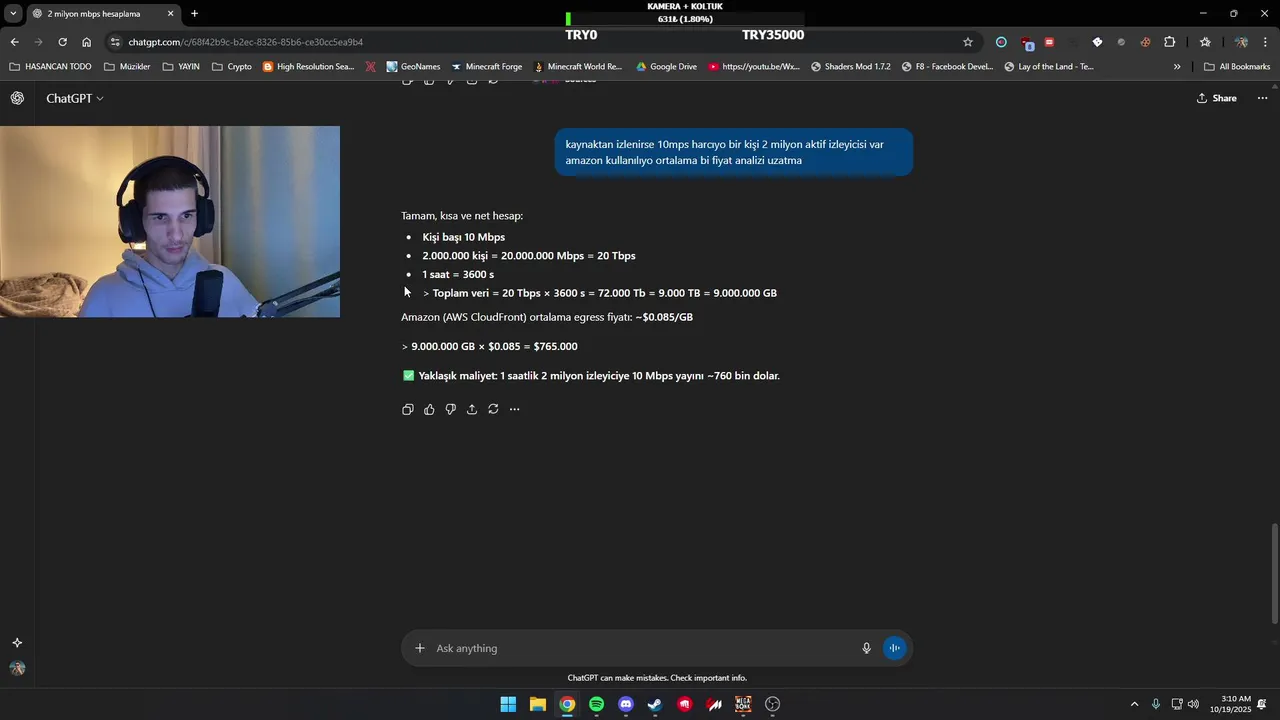The width and height of the screenshot is (1280, 720).
Task: Open File Explorer from the taskbar
Action: coord(537,704)
